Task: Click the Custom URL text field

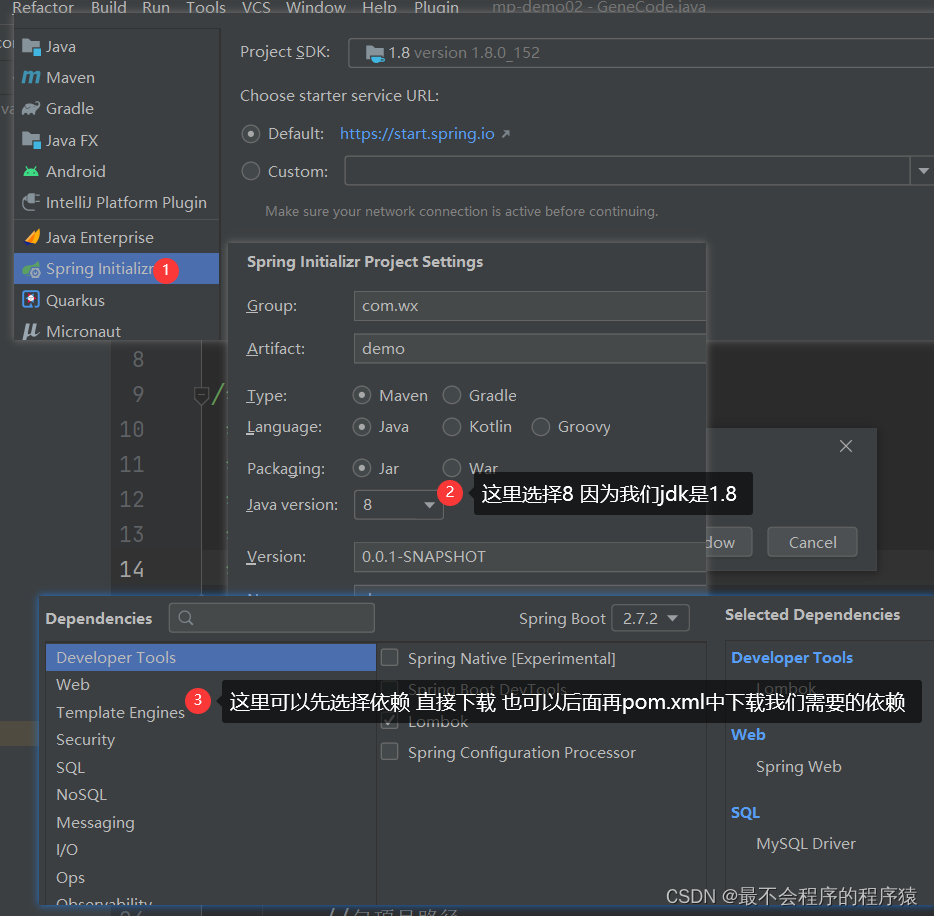Action: pyautogui.click(x=627, y=171)
